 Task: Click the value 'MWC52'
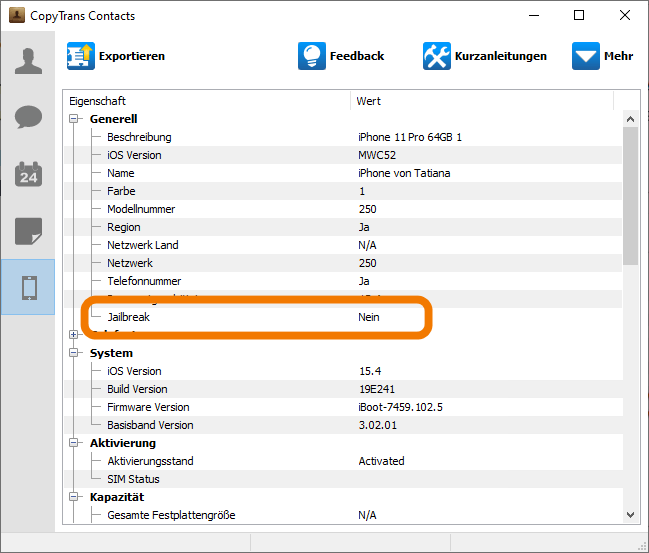377,155
